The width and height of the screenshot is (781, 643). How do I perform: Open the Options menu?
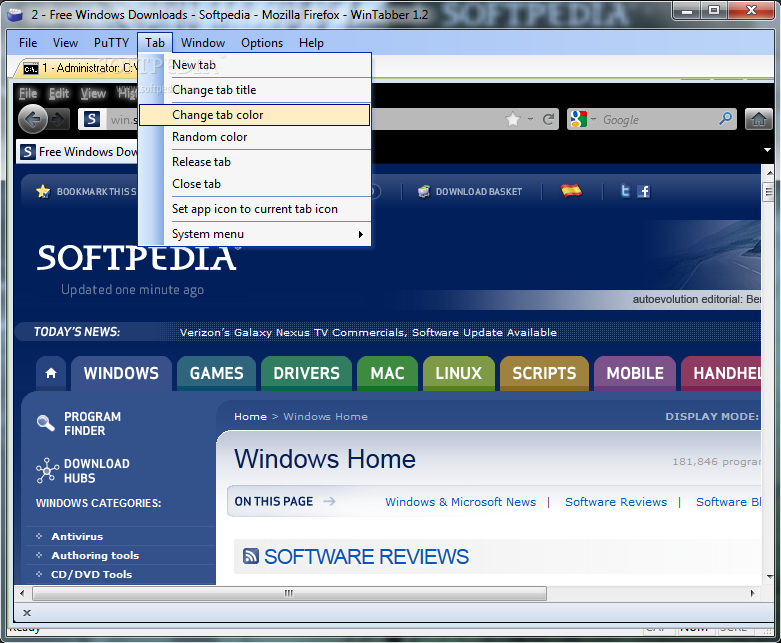pos(262,43)
